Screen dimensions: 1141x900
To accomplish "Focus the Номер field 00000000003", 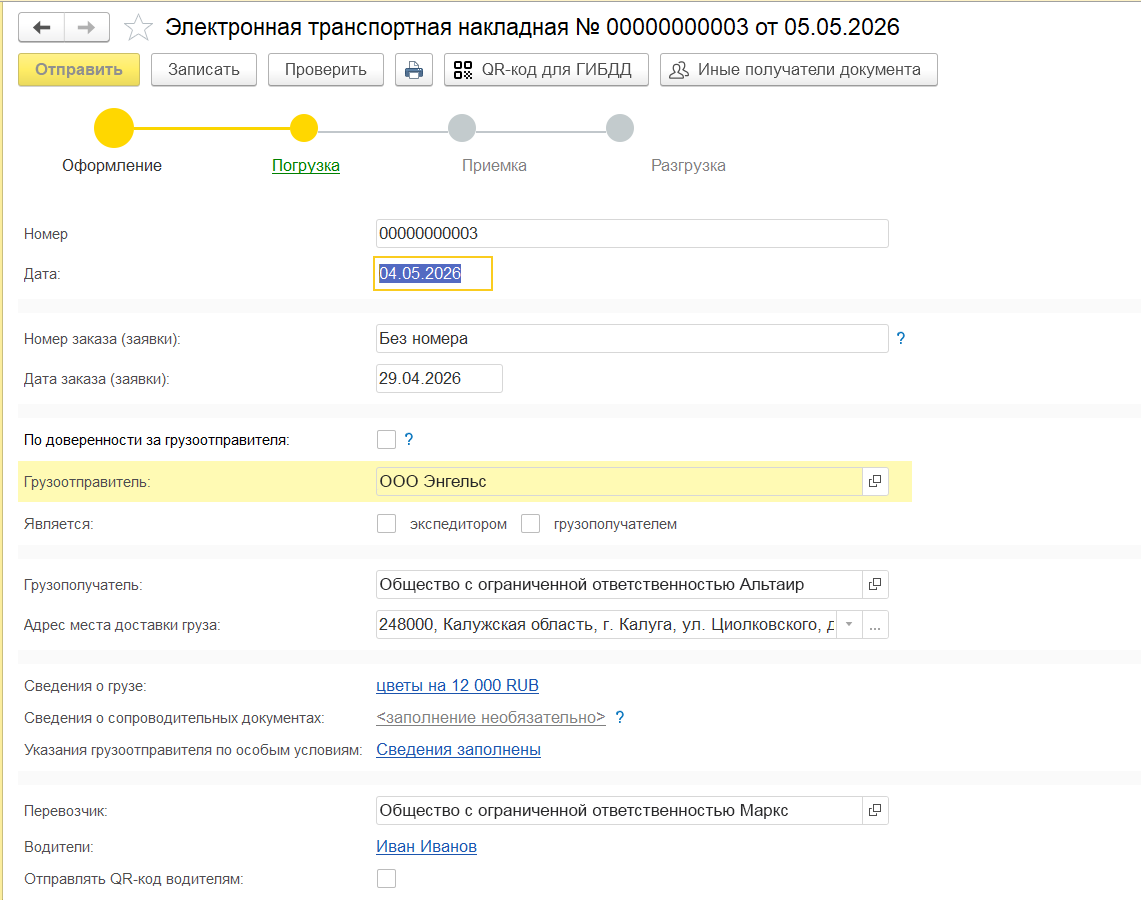I will pyautogui.click(x=632, y=234).
